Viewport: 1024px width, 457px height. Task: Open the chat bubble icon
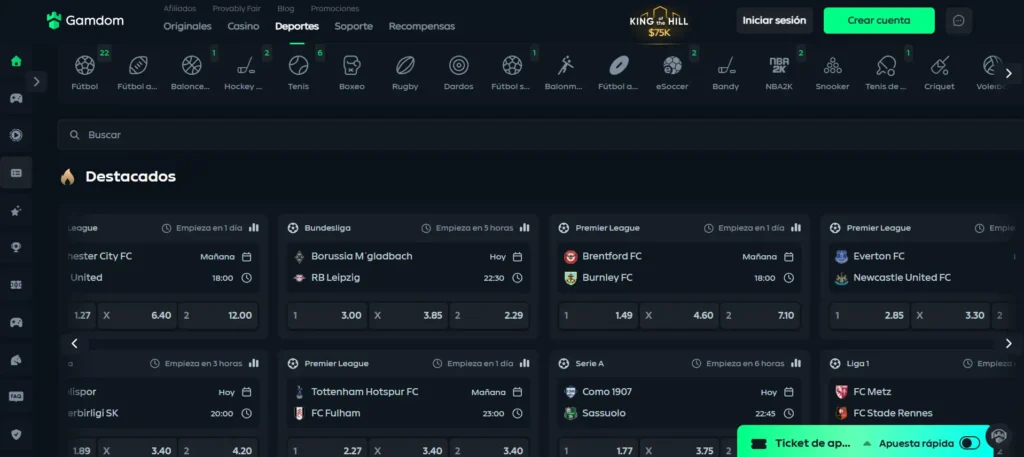(959, 21)
